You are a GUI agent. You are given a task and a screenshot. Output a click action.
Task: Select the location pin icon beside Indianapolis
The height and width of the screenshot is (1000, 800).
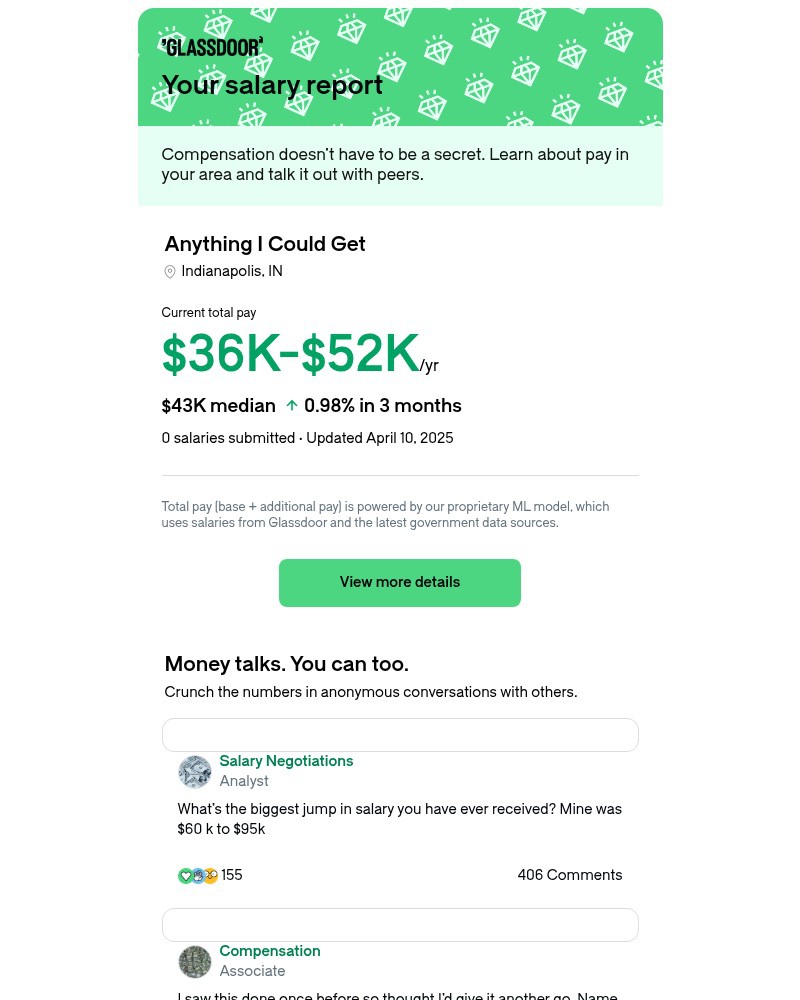tap(170, 271)
